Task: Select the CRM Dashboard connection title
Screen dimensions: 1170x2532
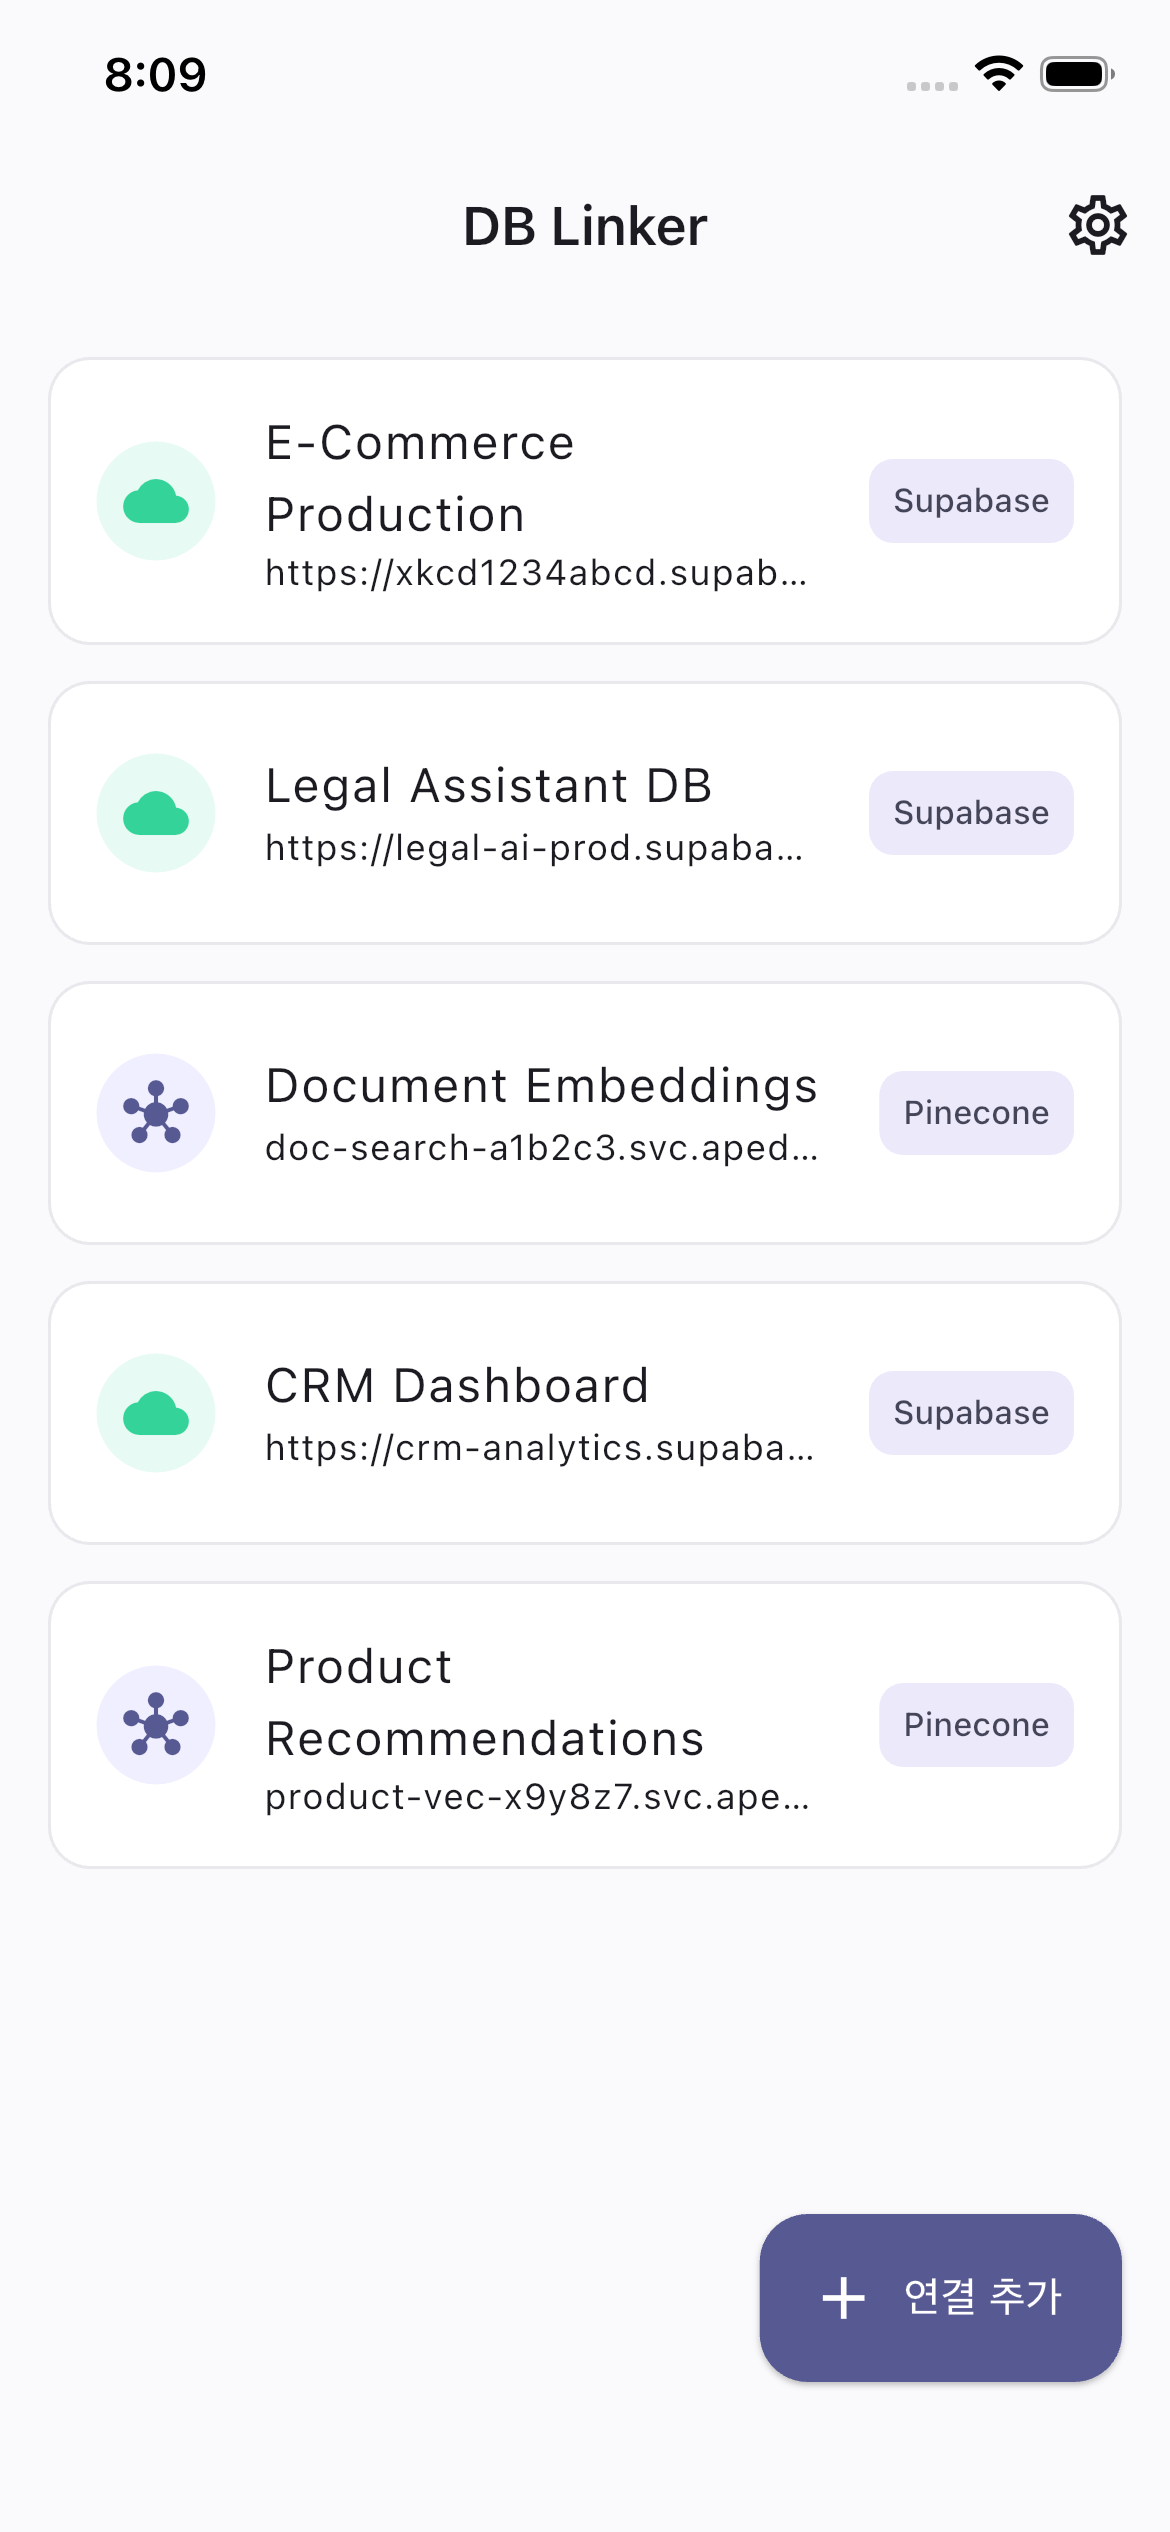Action: point(457,1385)
